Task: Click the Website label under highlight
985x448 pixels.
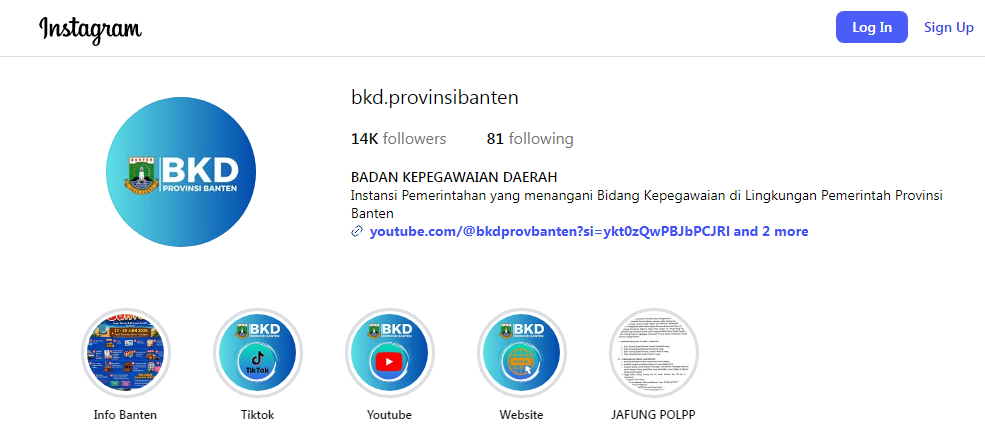Action: 521,415
